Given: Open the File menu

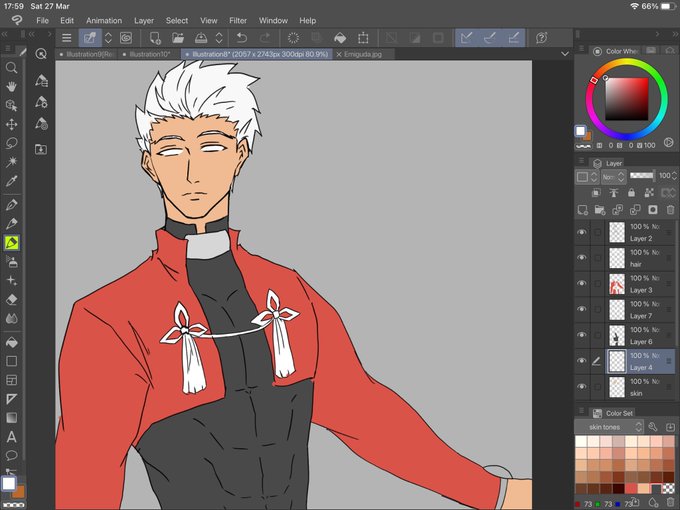Looking at the screenshot, I should (x=42, y=20).
